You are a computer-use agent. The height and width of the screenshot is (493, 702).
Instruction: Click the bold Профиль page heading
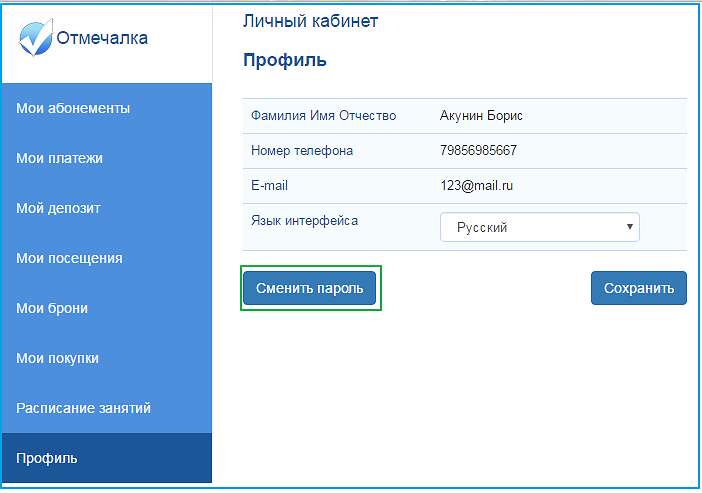tap(285, 60)
